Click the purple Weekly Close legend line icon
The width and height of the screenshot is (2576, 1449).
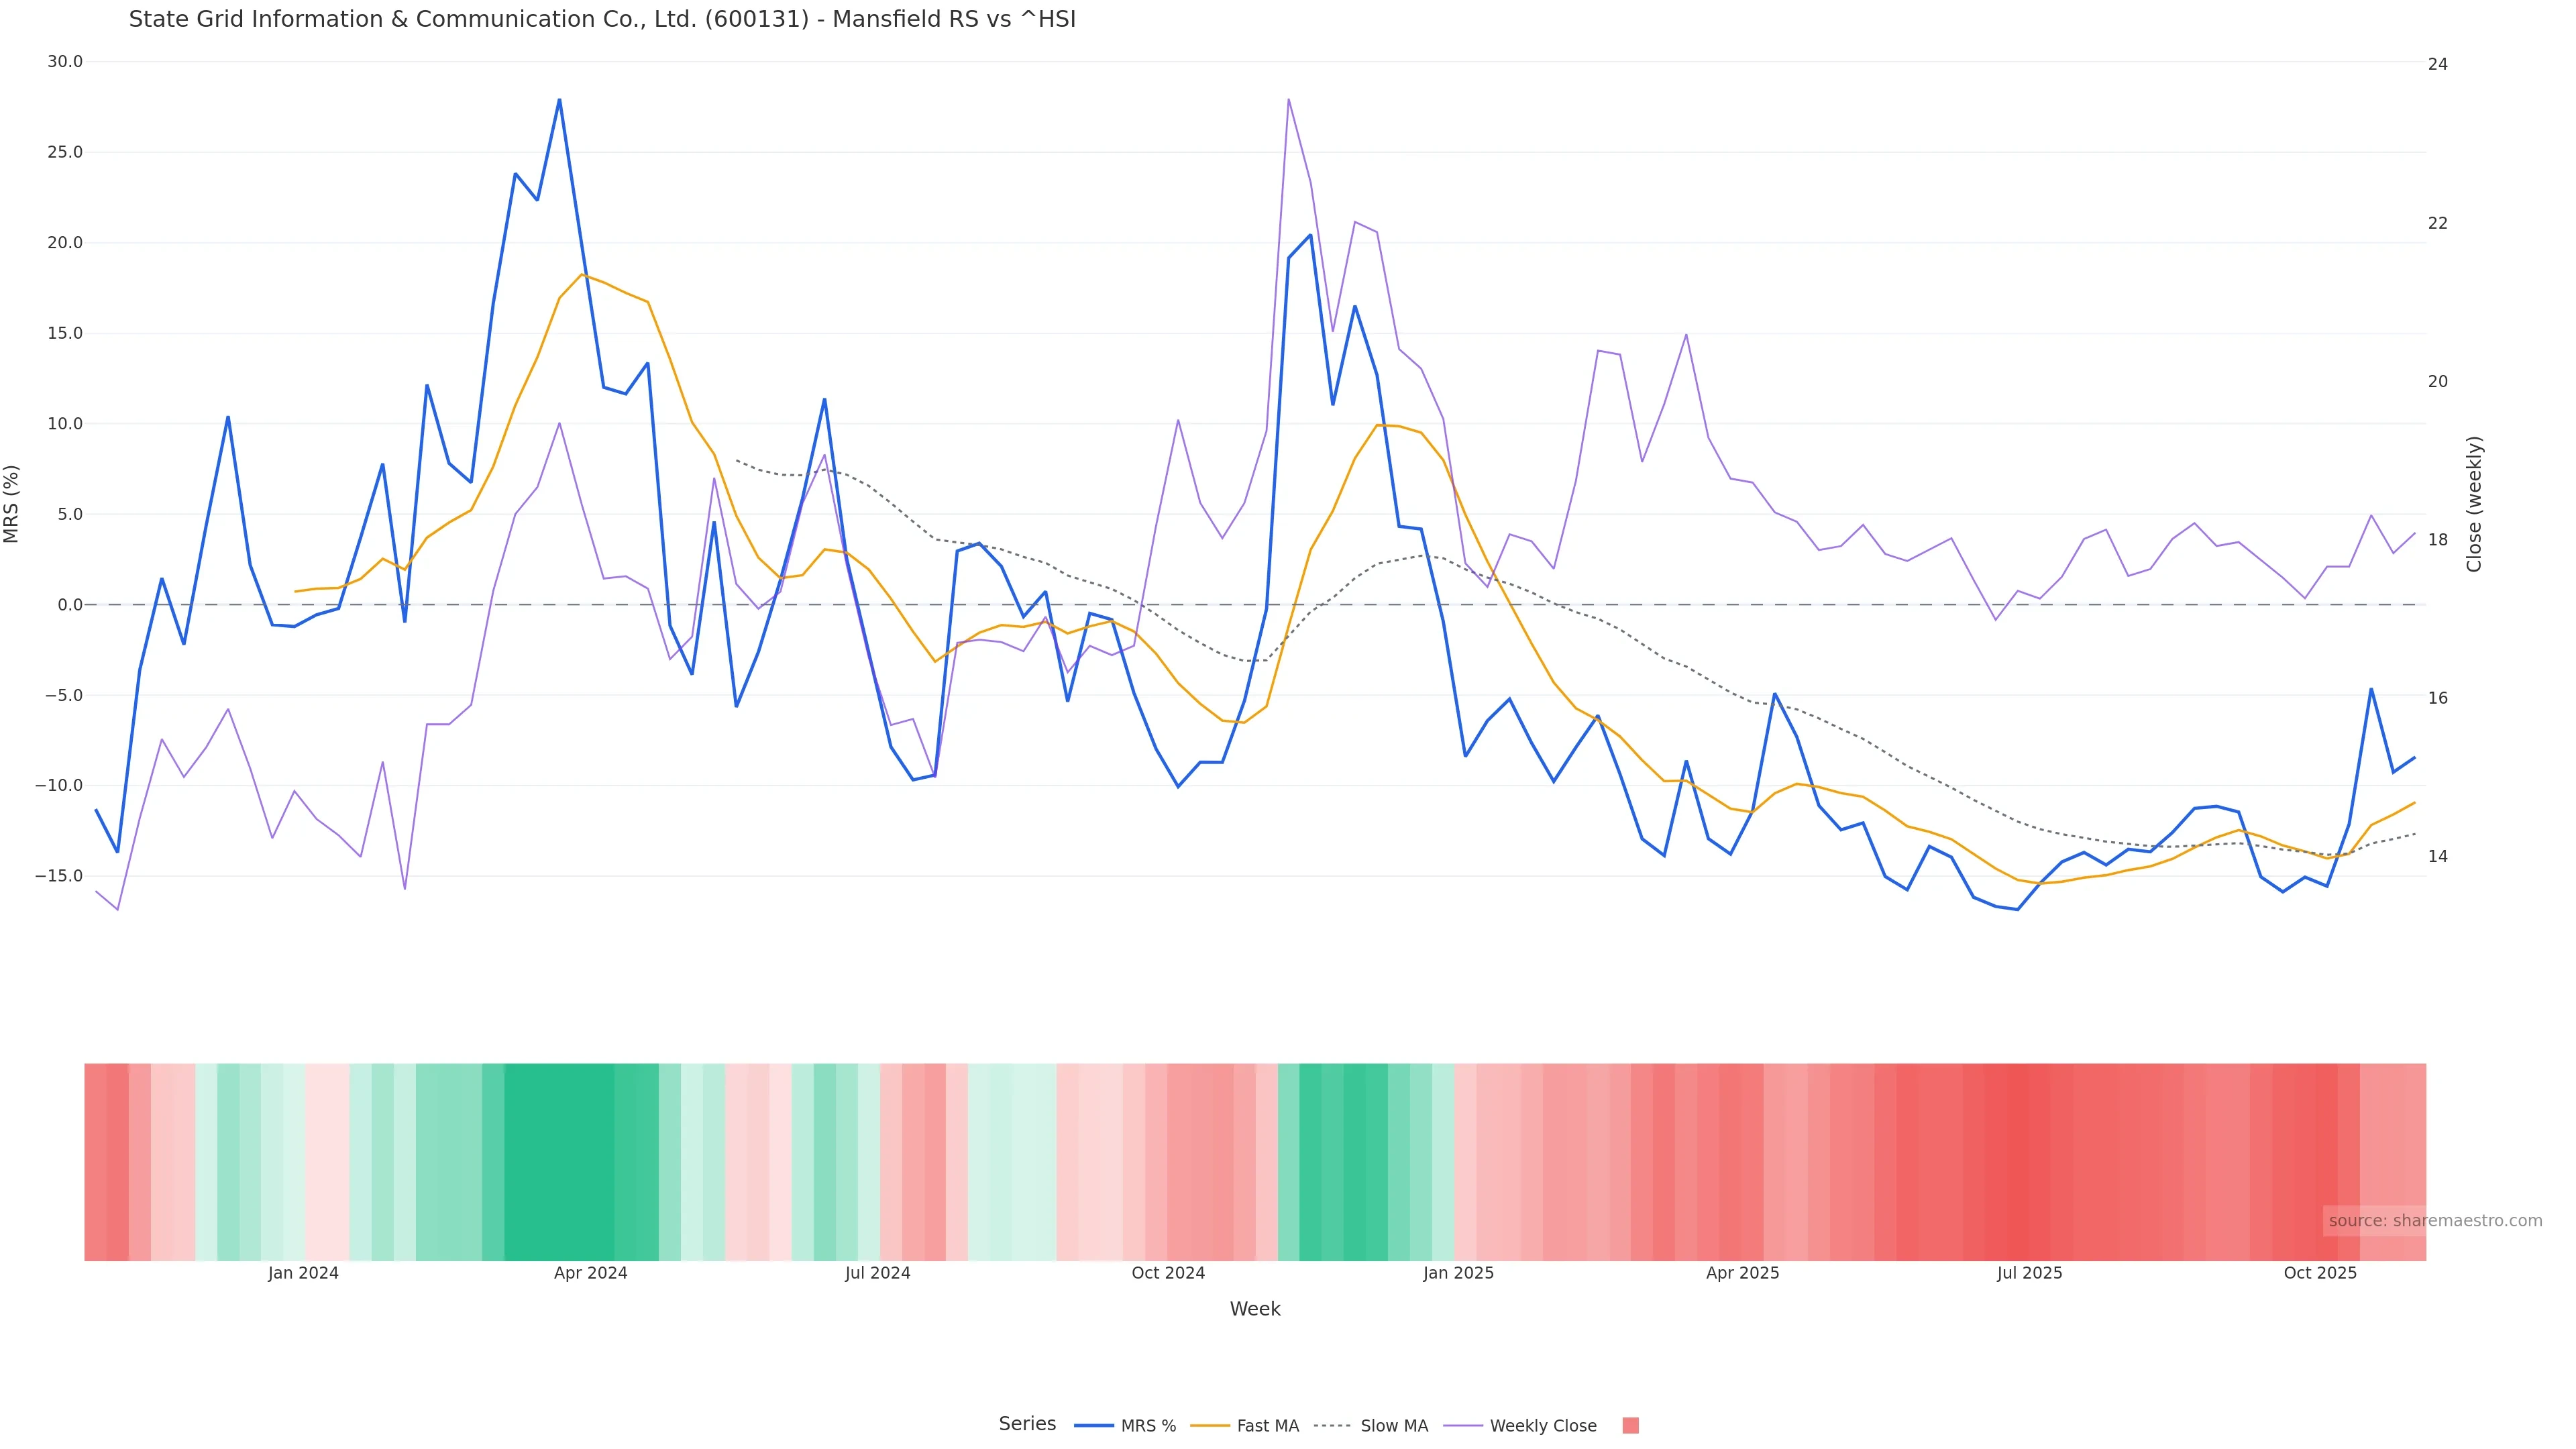pos(1463,1426)
